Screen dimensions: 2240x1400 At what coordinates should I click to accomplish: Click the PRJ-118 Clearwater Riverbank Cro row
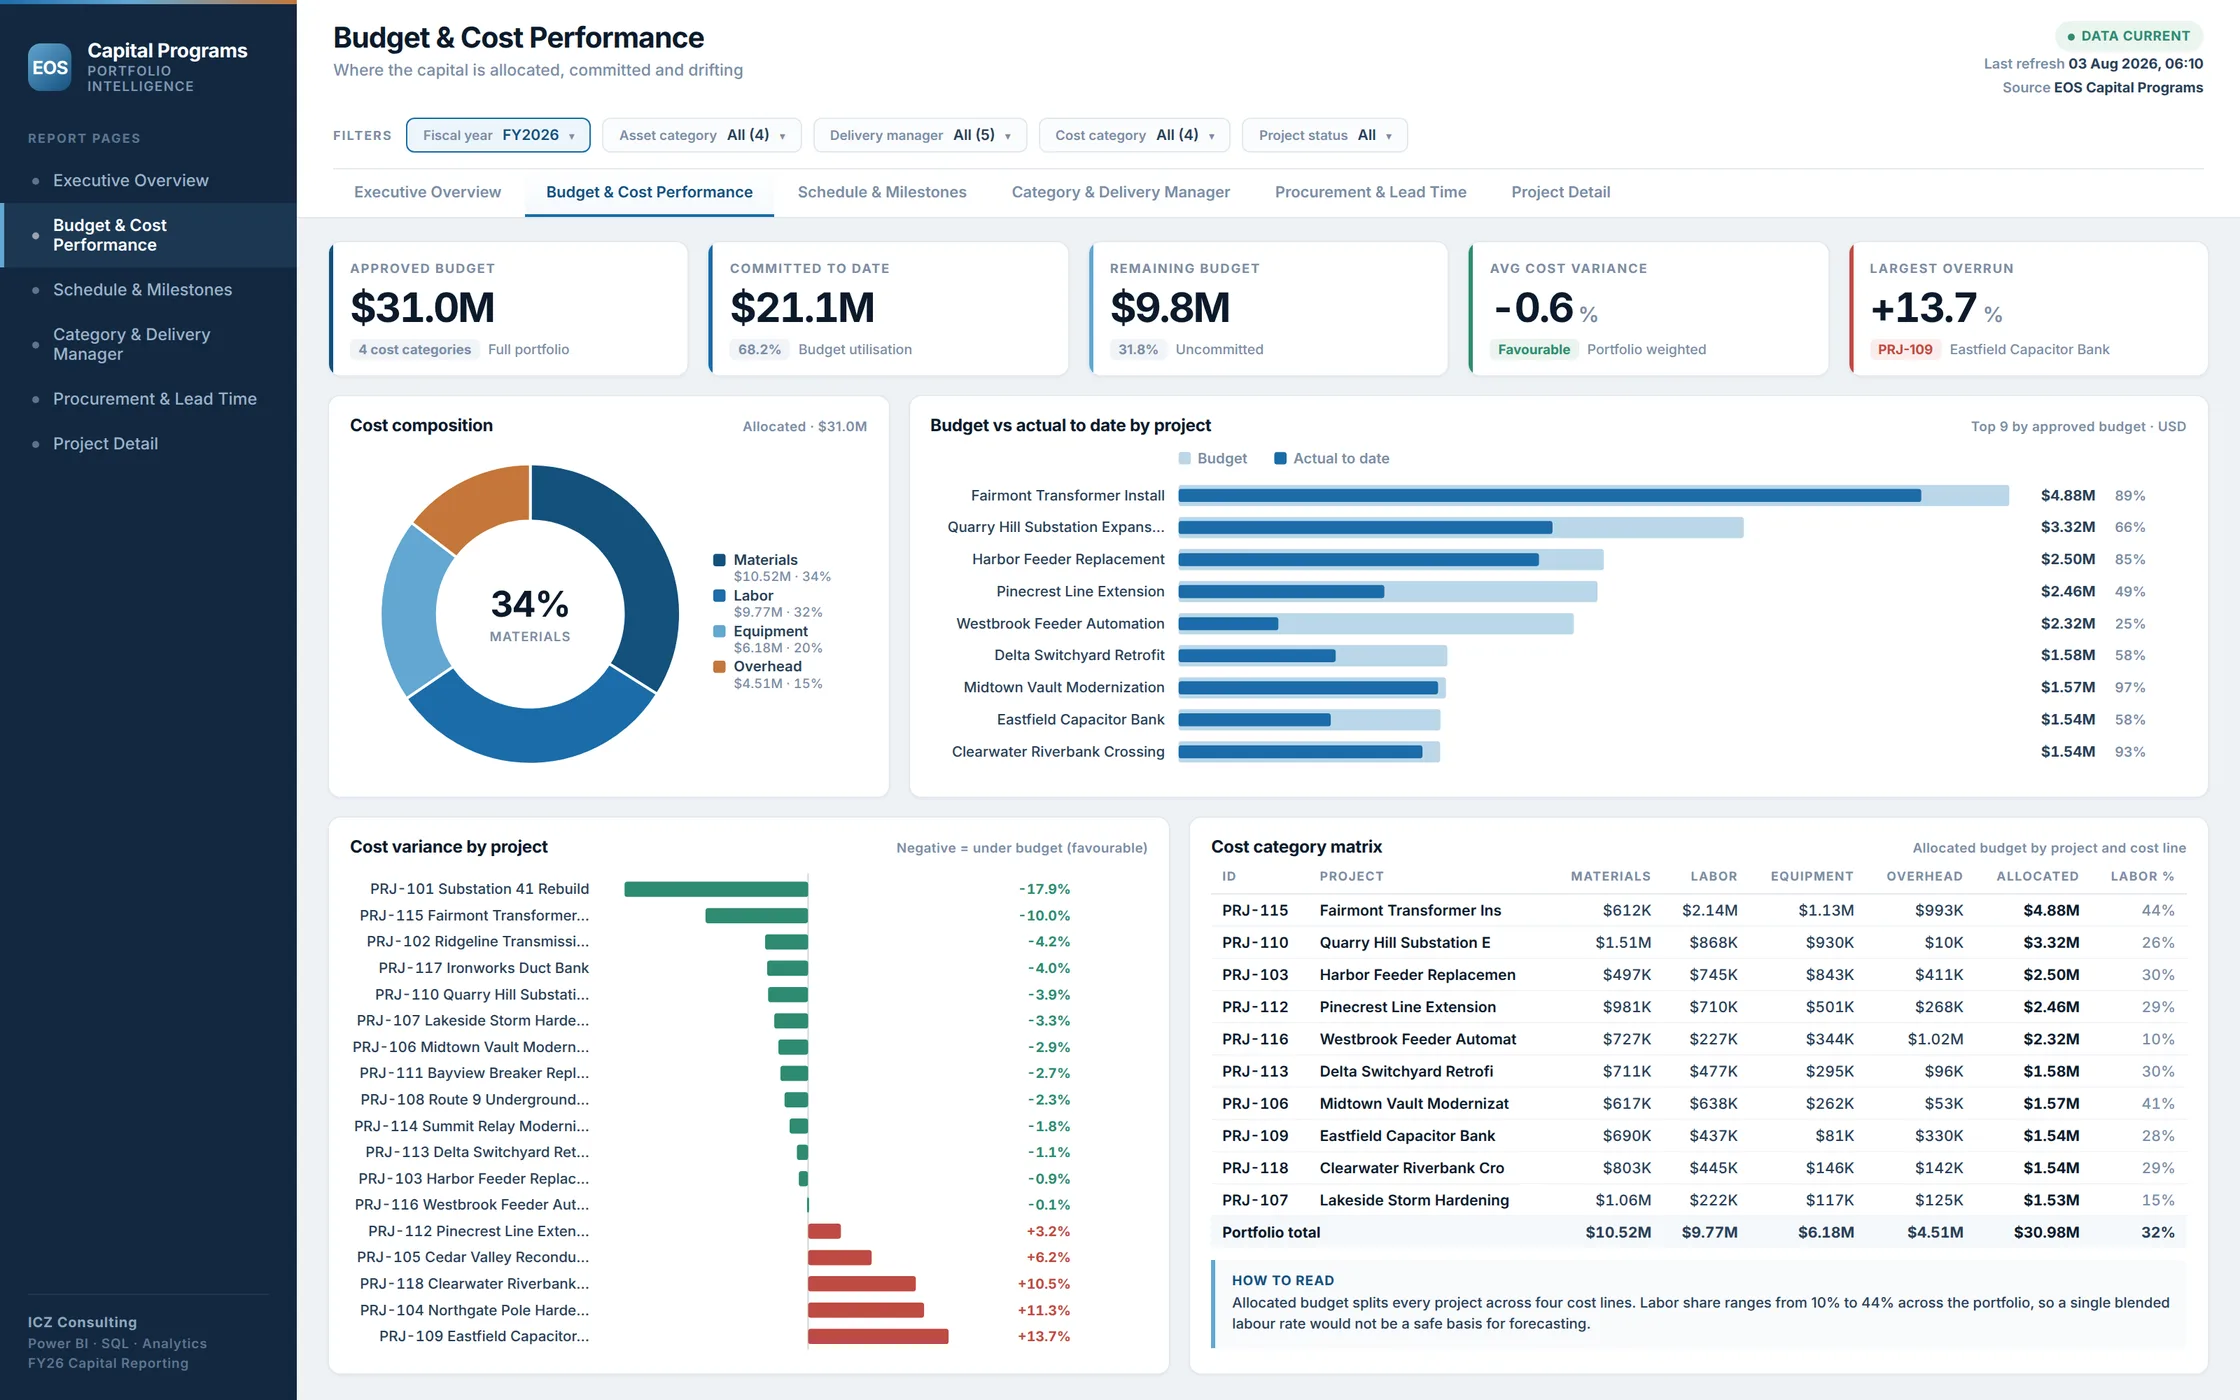pyautogui.click(x=1698, y=1168)
